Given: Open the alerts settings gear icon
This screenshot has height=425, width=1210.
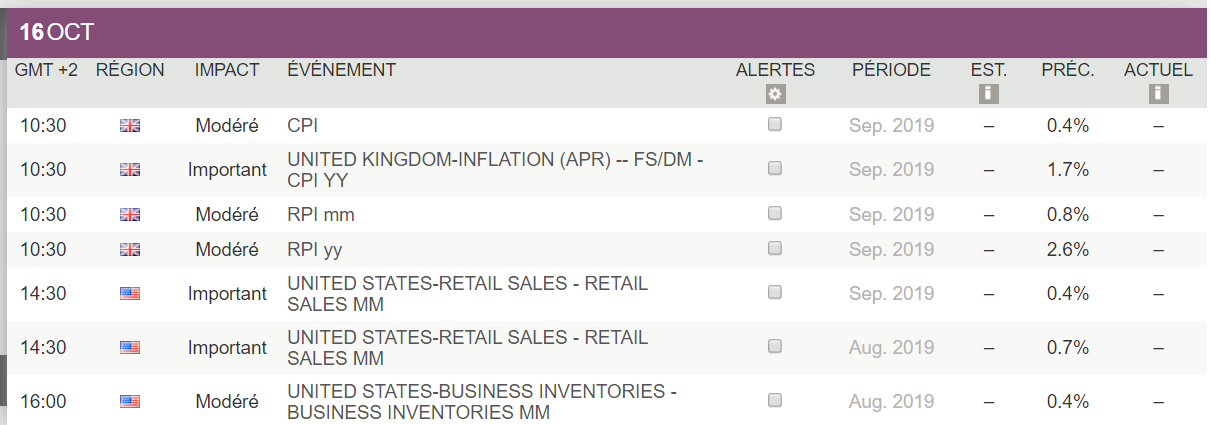Looking at the screenshot, I should [x=775, y=94].
